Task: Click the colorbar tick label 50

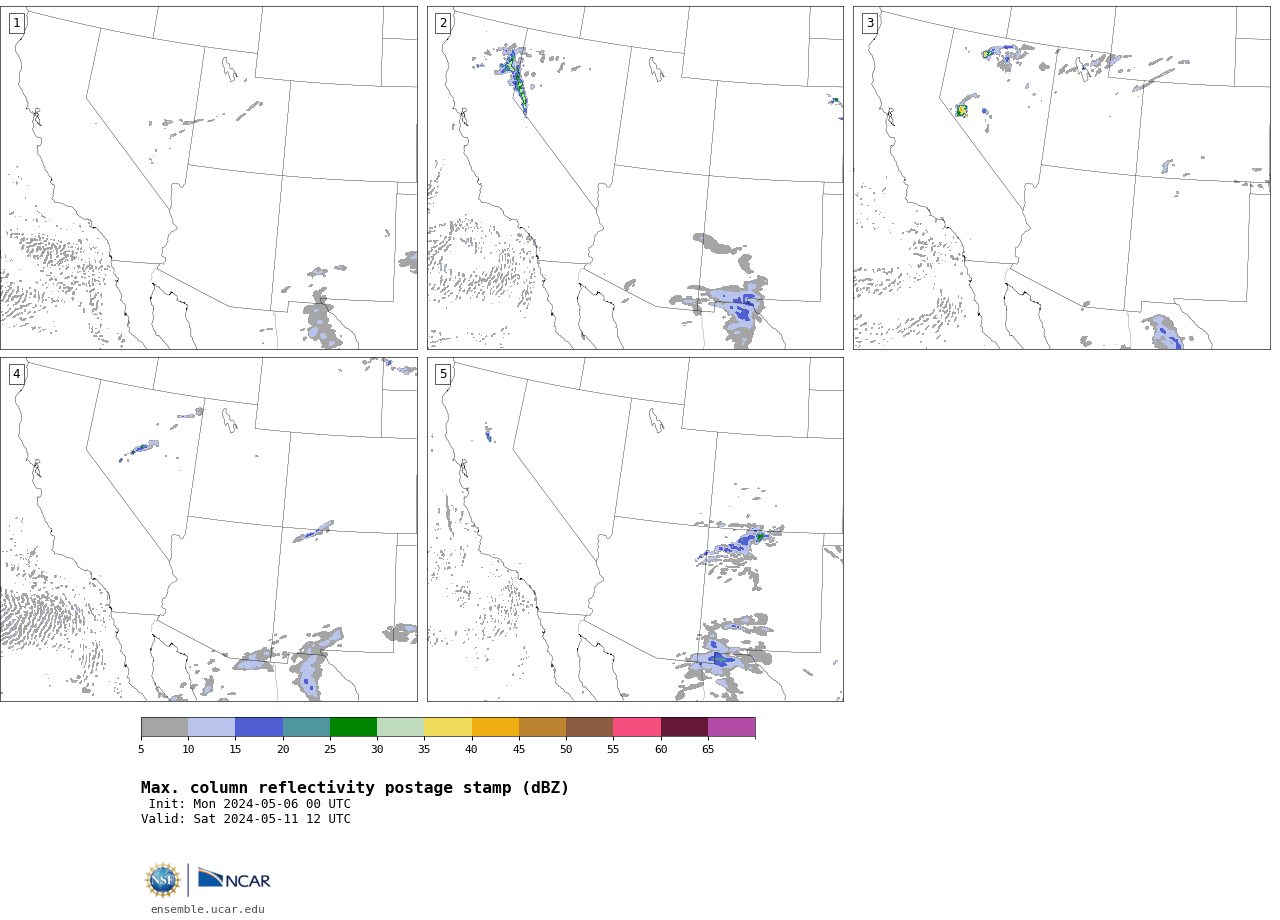Action: pyautogui.click(x=566, y=750)
